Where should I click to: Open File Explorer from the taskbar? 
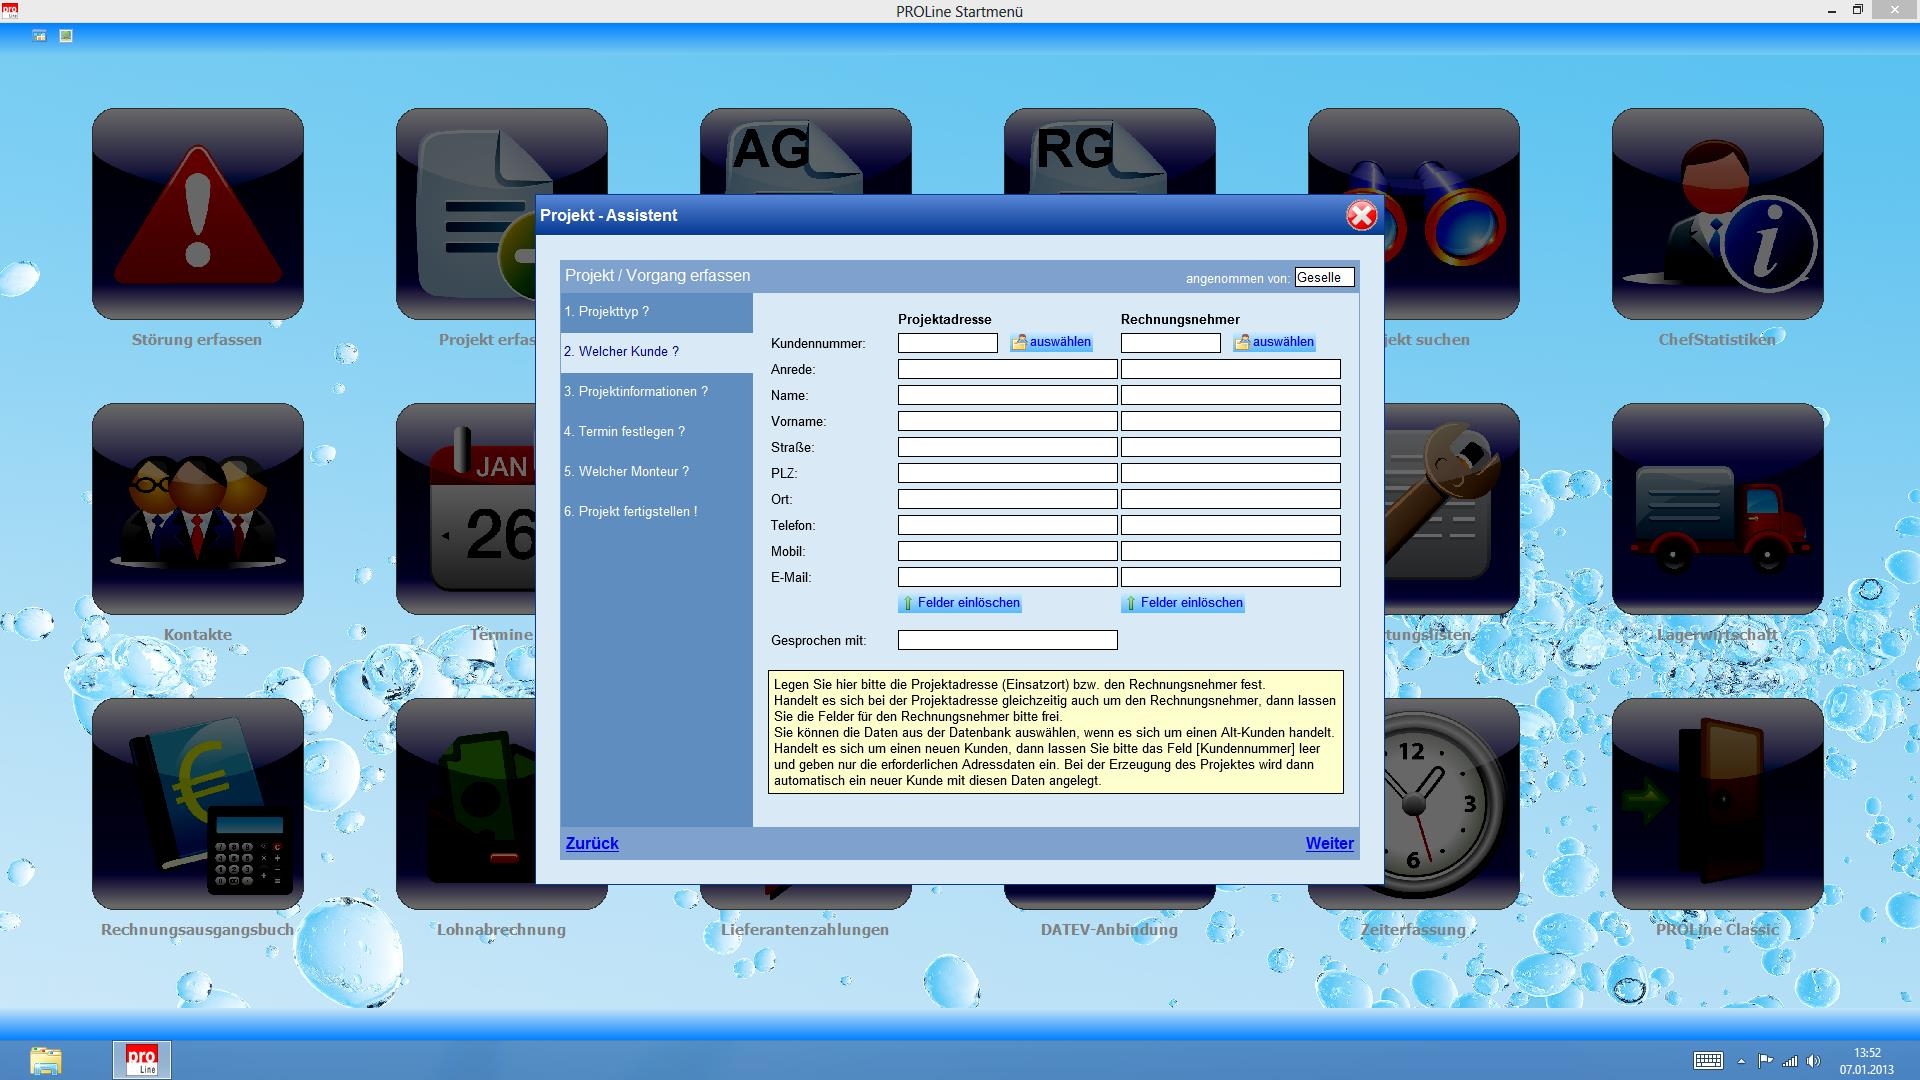(x=45, y=1060)
